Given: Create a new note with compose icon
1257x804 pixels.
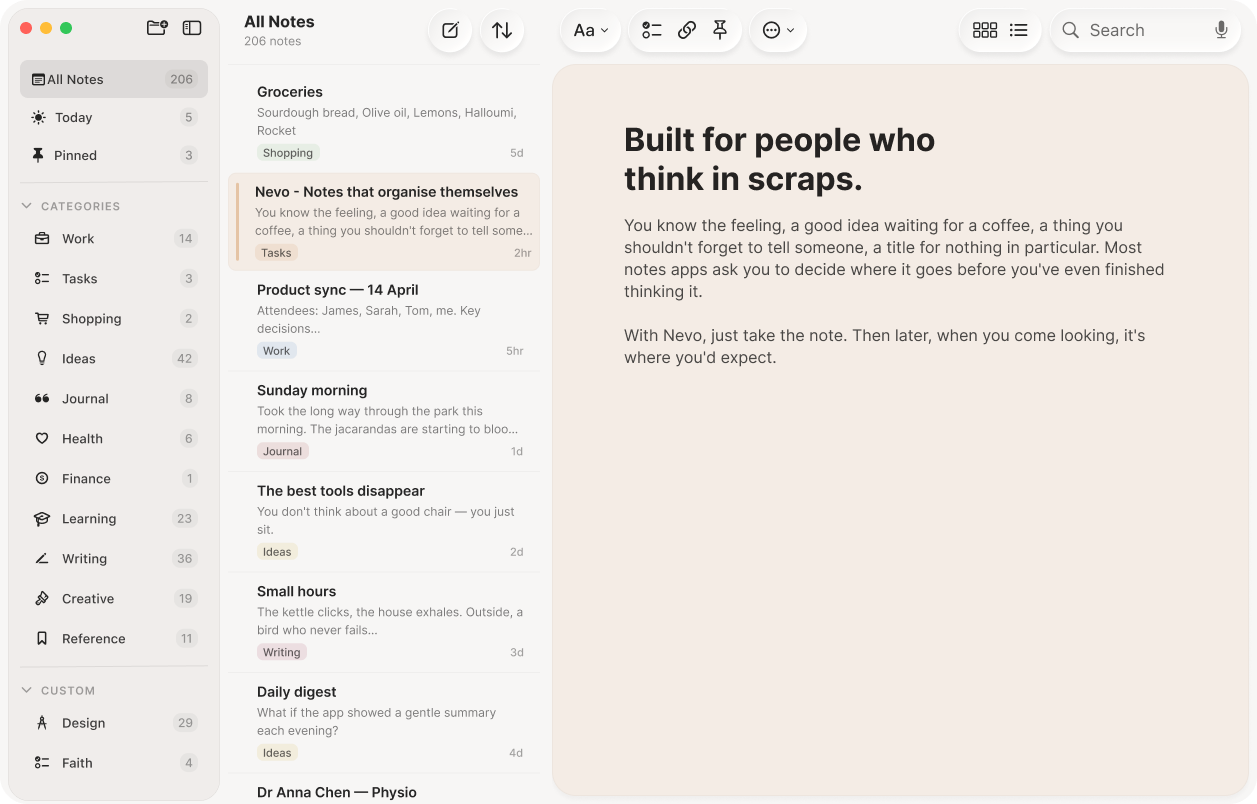Looking at the screenshot, I should (449, 31).
